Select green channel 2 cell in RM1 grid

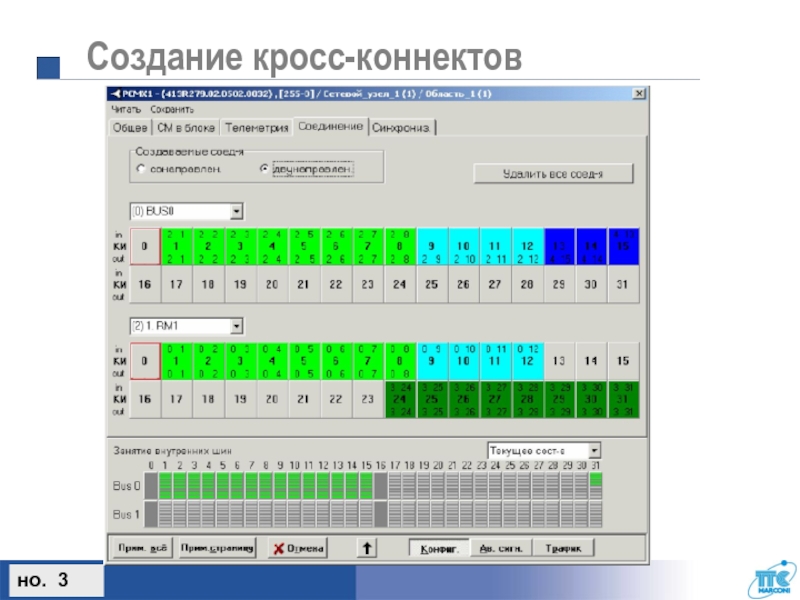pyautogui.click(x=208, y=361)
